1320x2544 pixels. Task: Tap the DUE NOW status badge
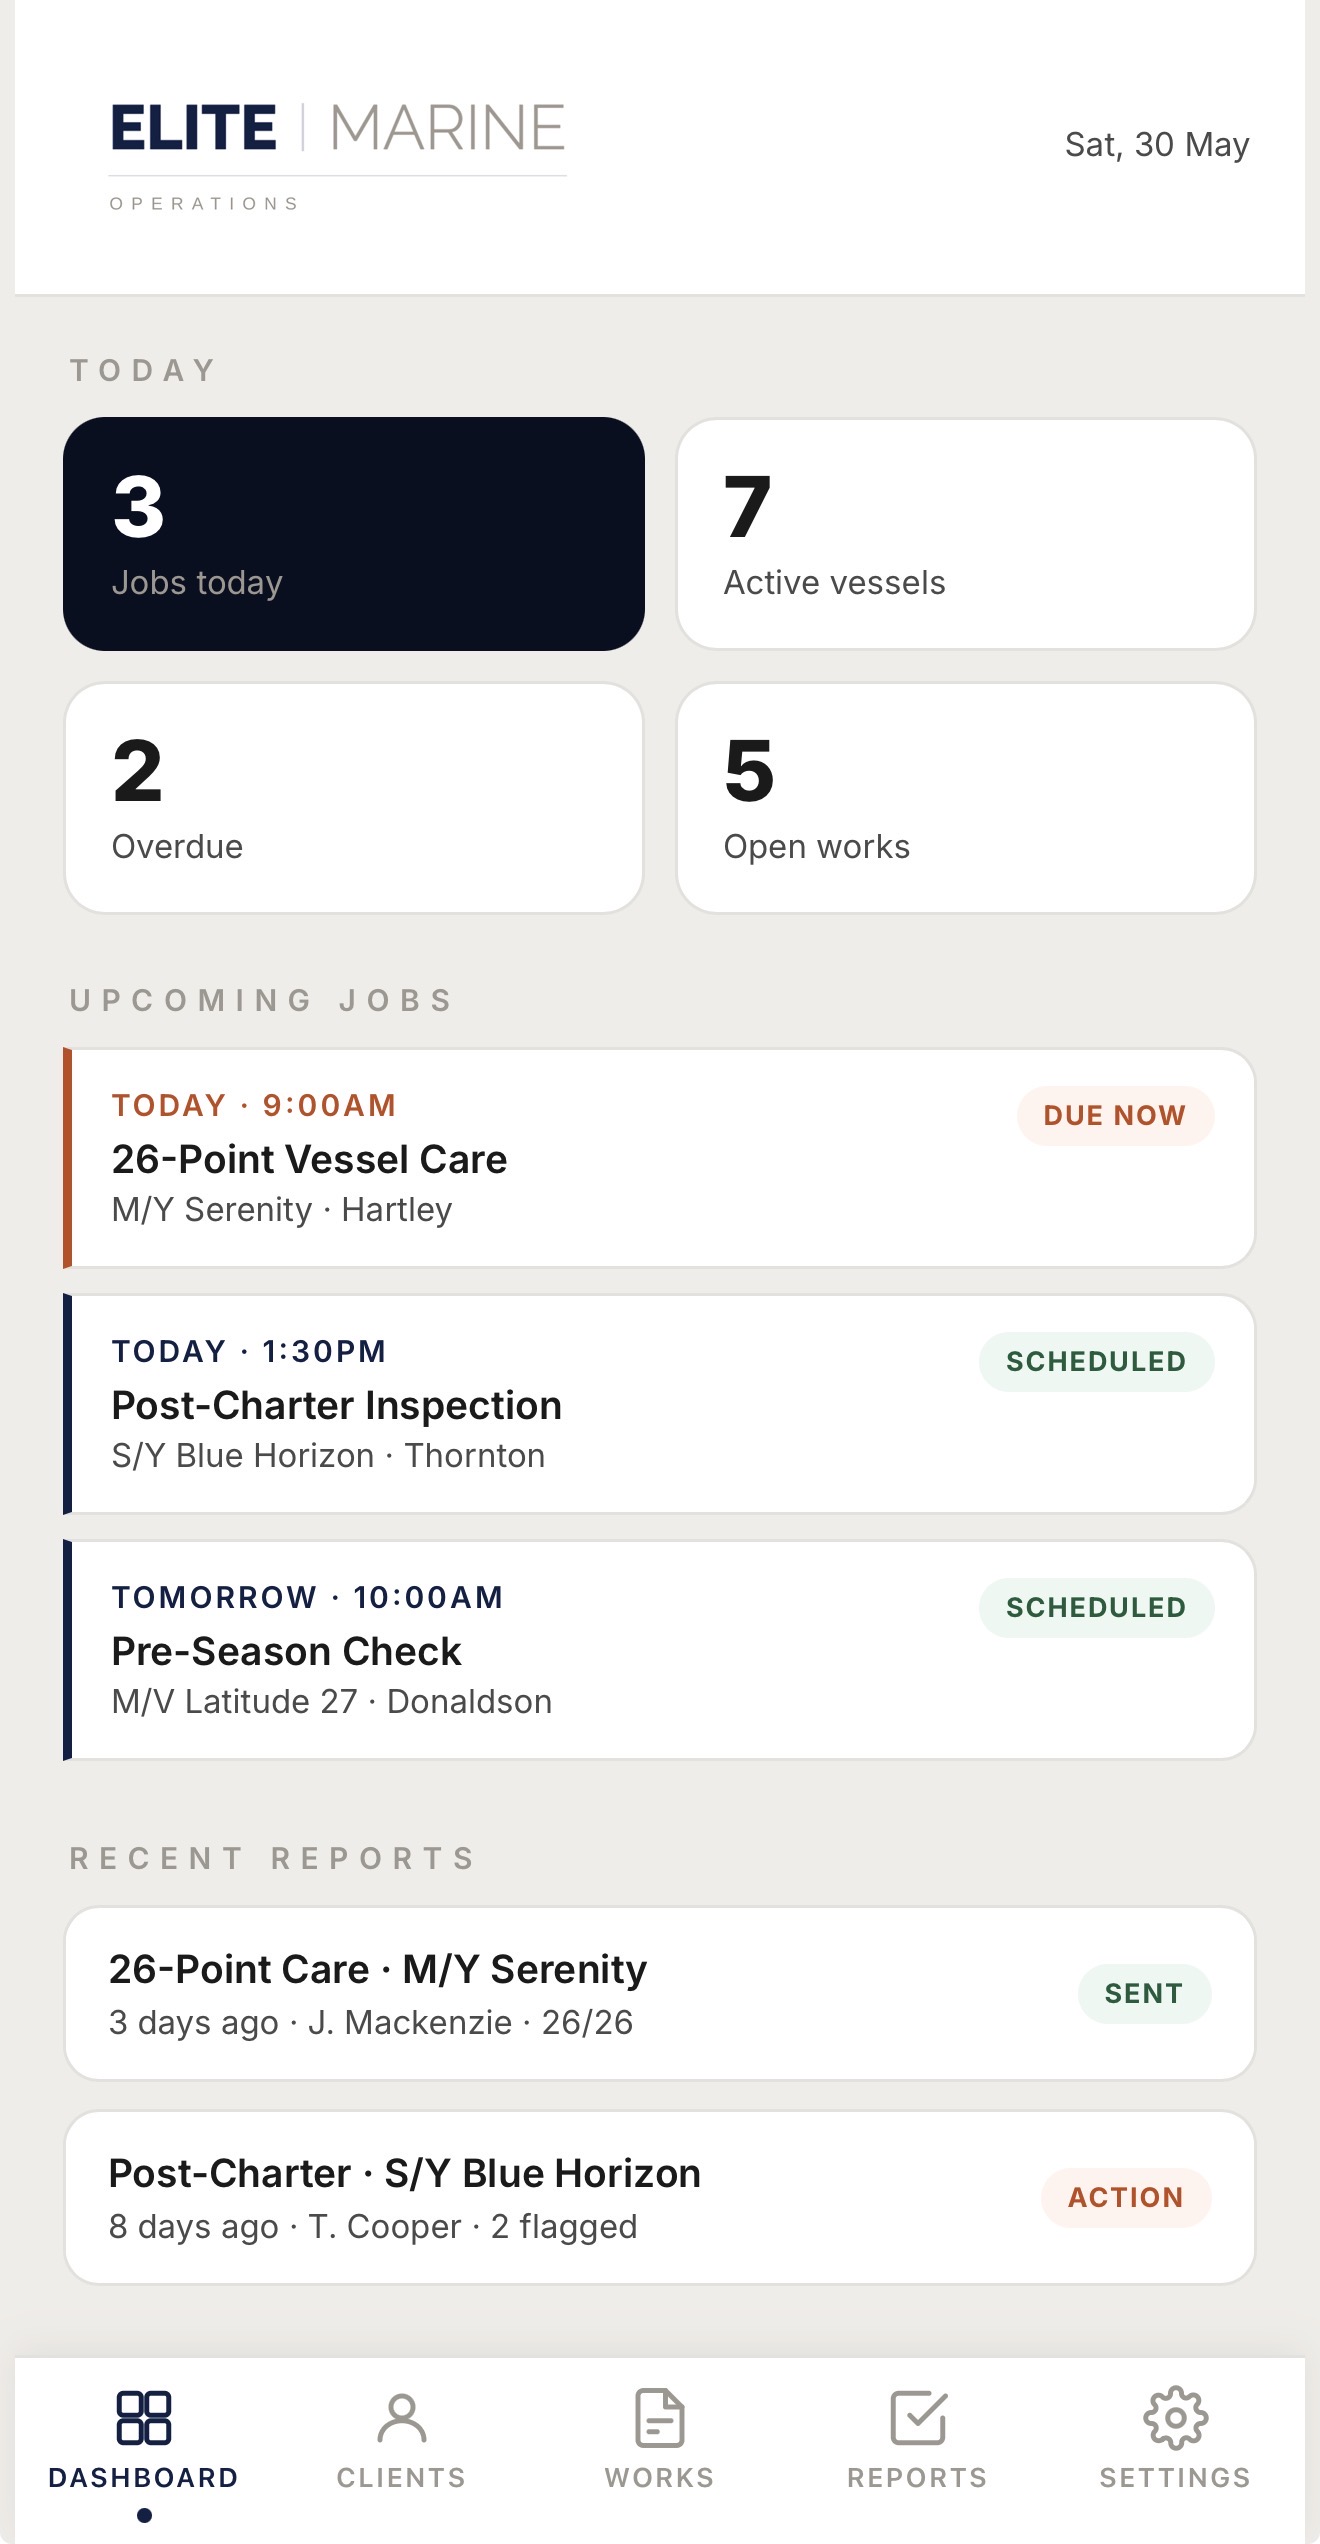[x=1115, y=1115]
